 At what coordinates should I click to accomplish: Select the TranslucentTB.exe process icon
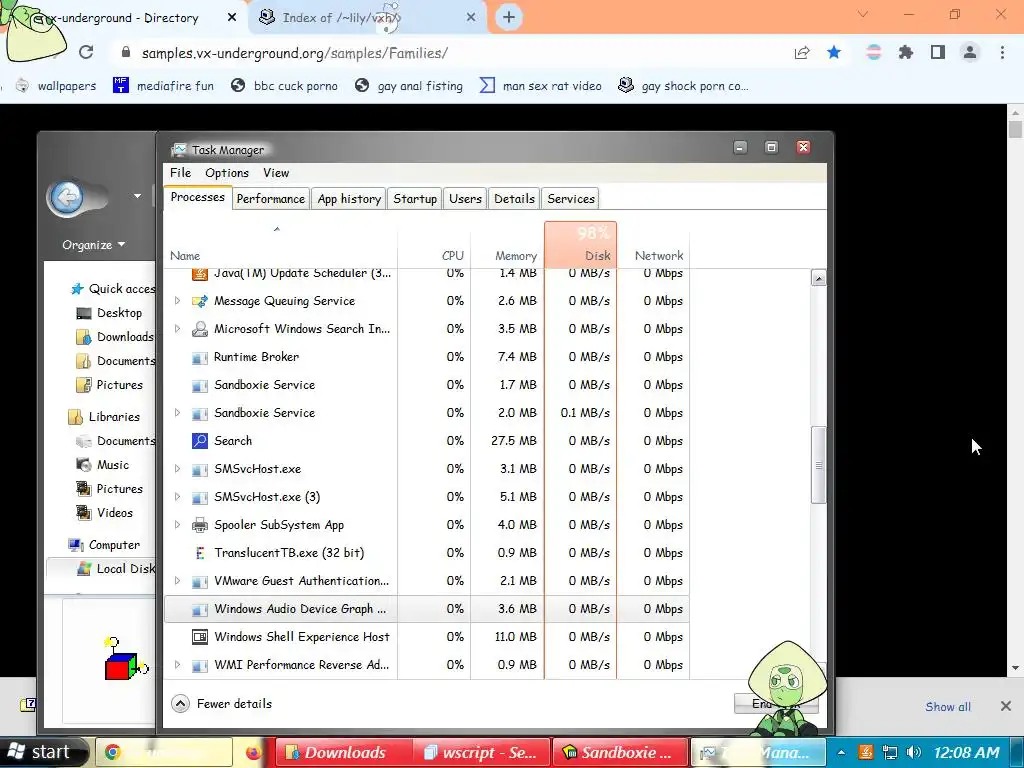click(x=200, y=553)
